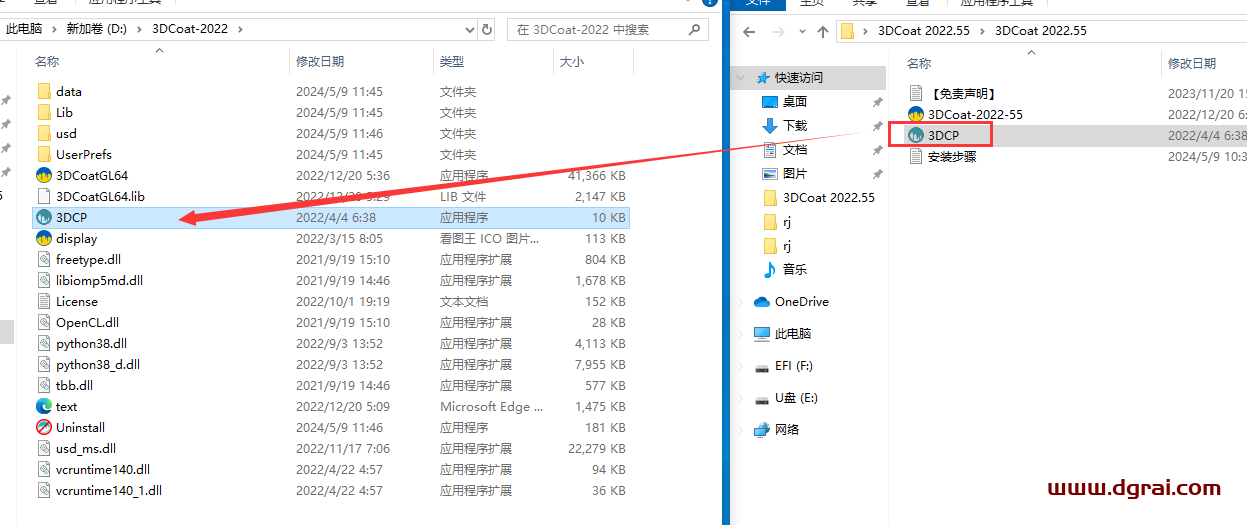Screen dimensions: 1247x525
Task: Select the 3DCoatGL64 application icon
Action: (44, 175)
